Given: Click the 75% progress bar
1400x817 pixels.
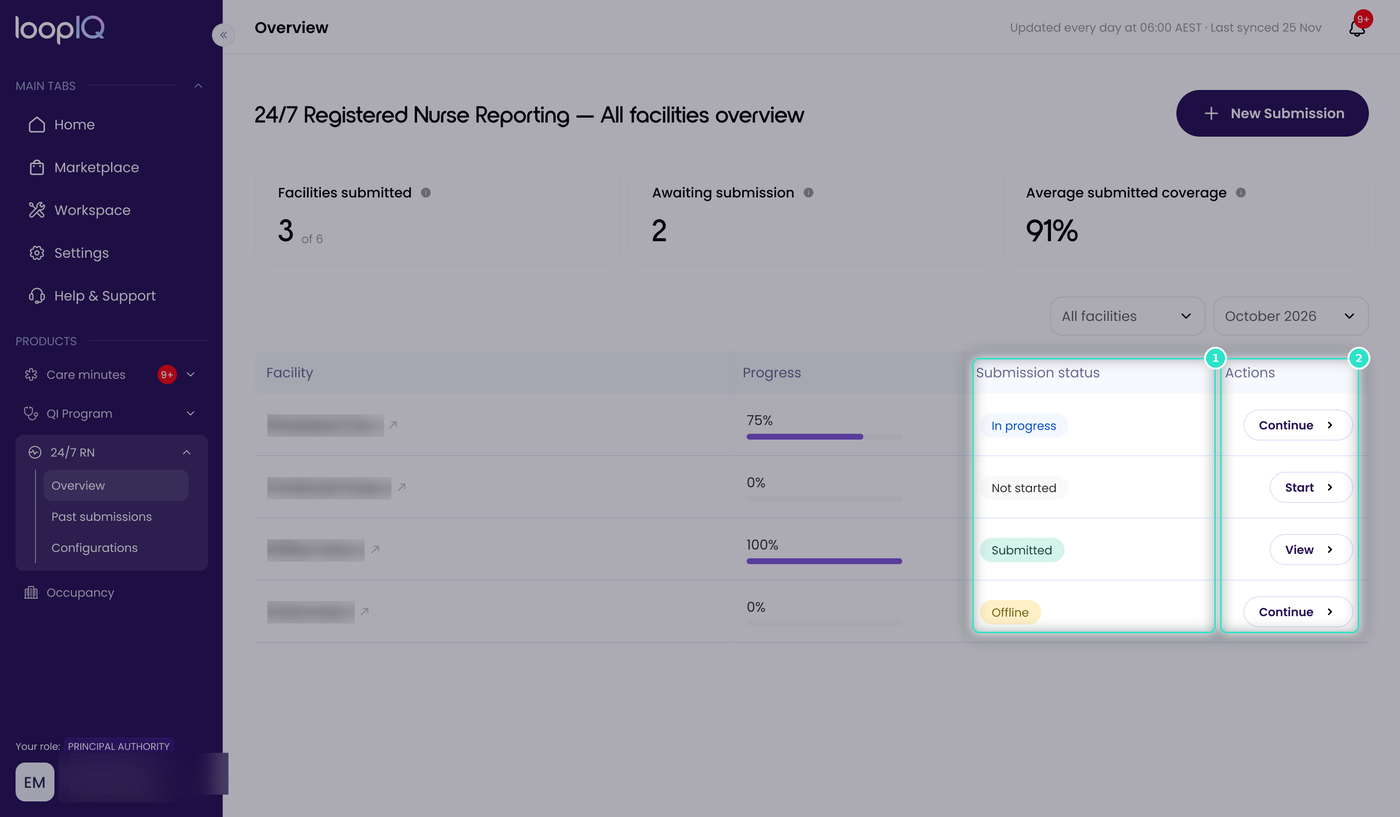Looking at the screenshot, I should click(x=824, y=437).
